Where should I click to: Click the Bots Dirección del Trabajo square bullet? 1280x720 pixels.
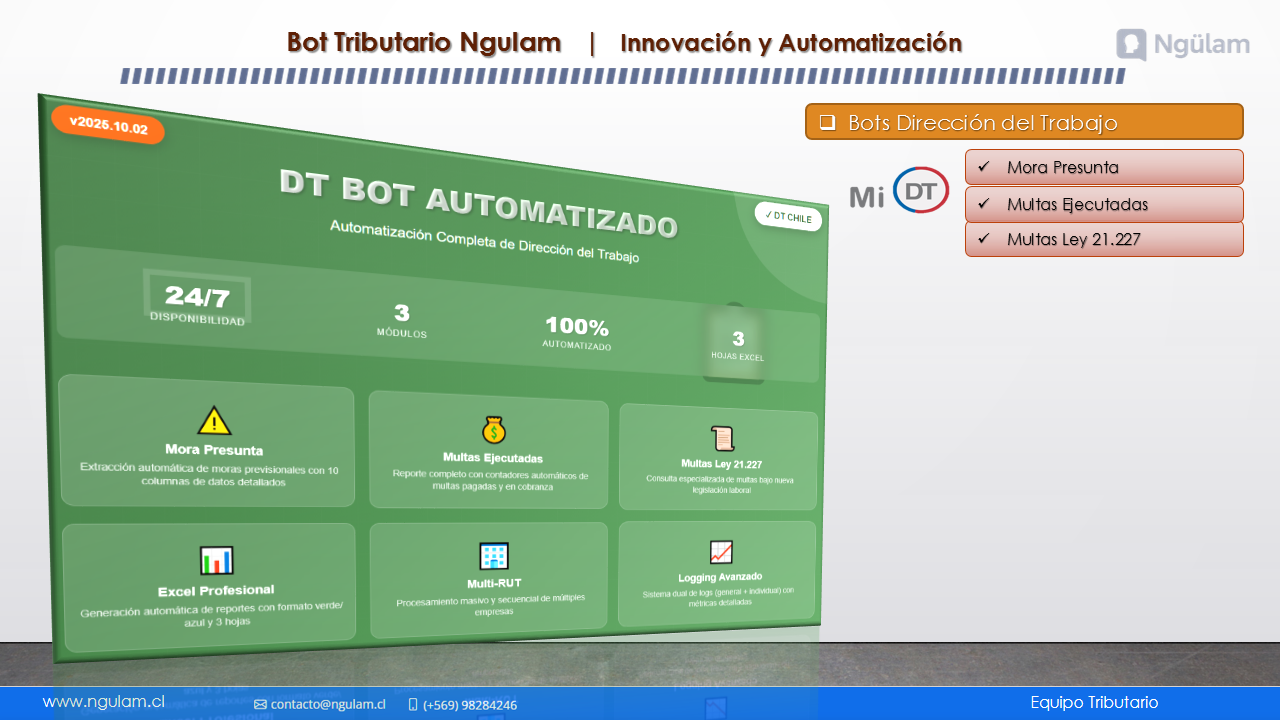[827, 122]
